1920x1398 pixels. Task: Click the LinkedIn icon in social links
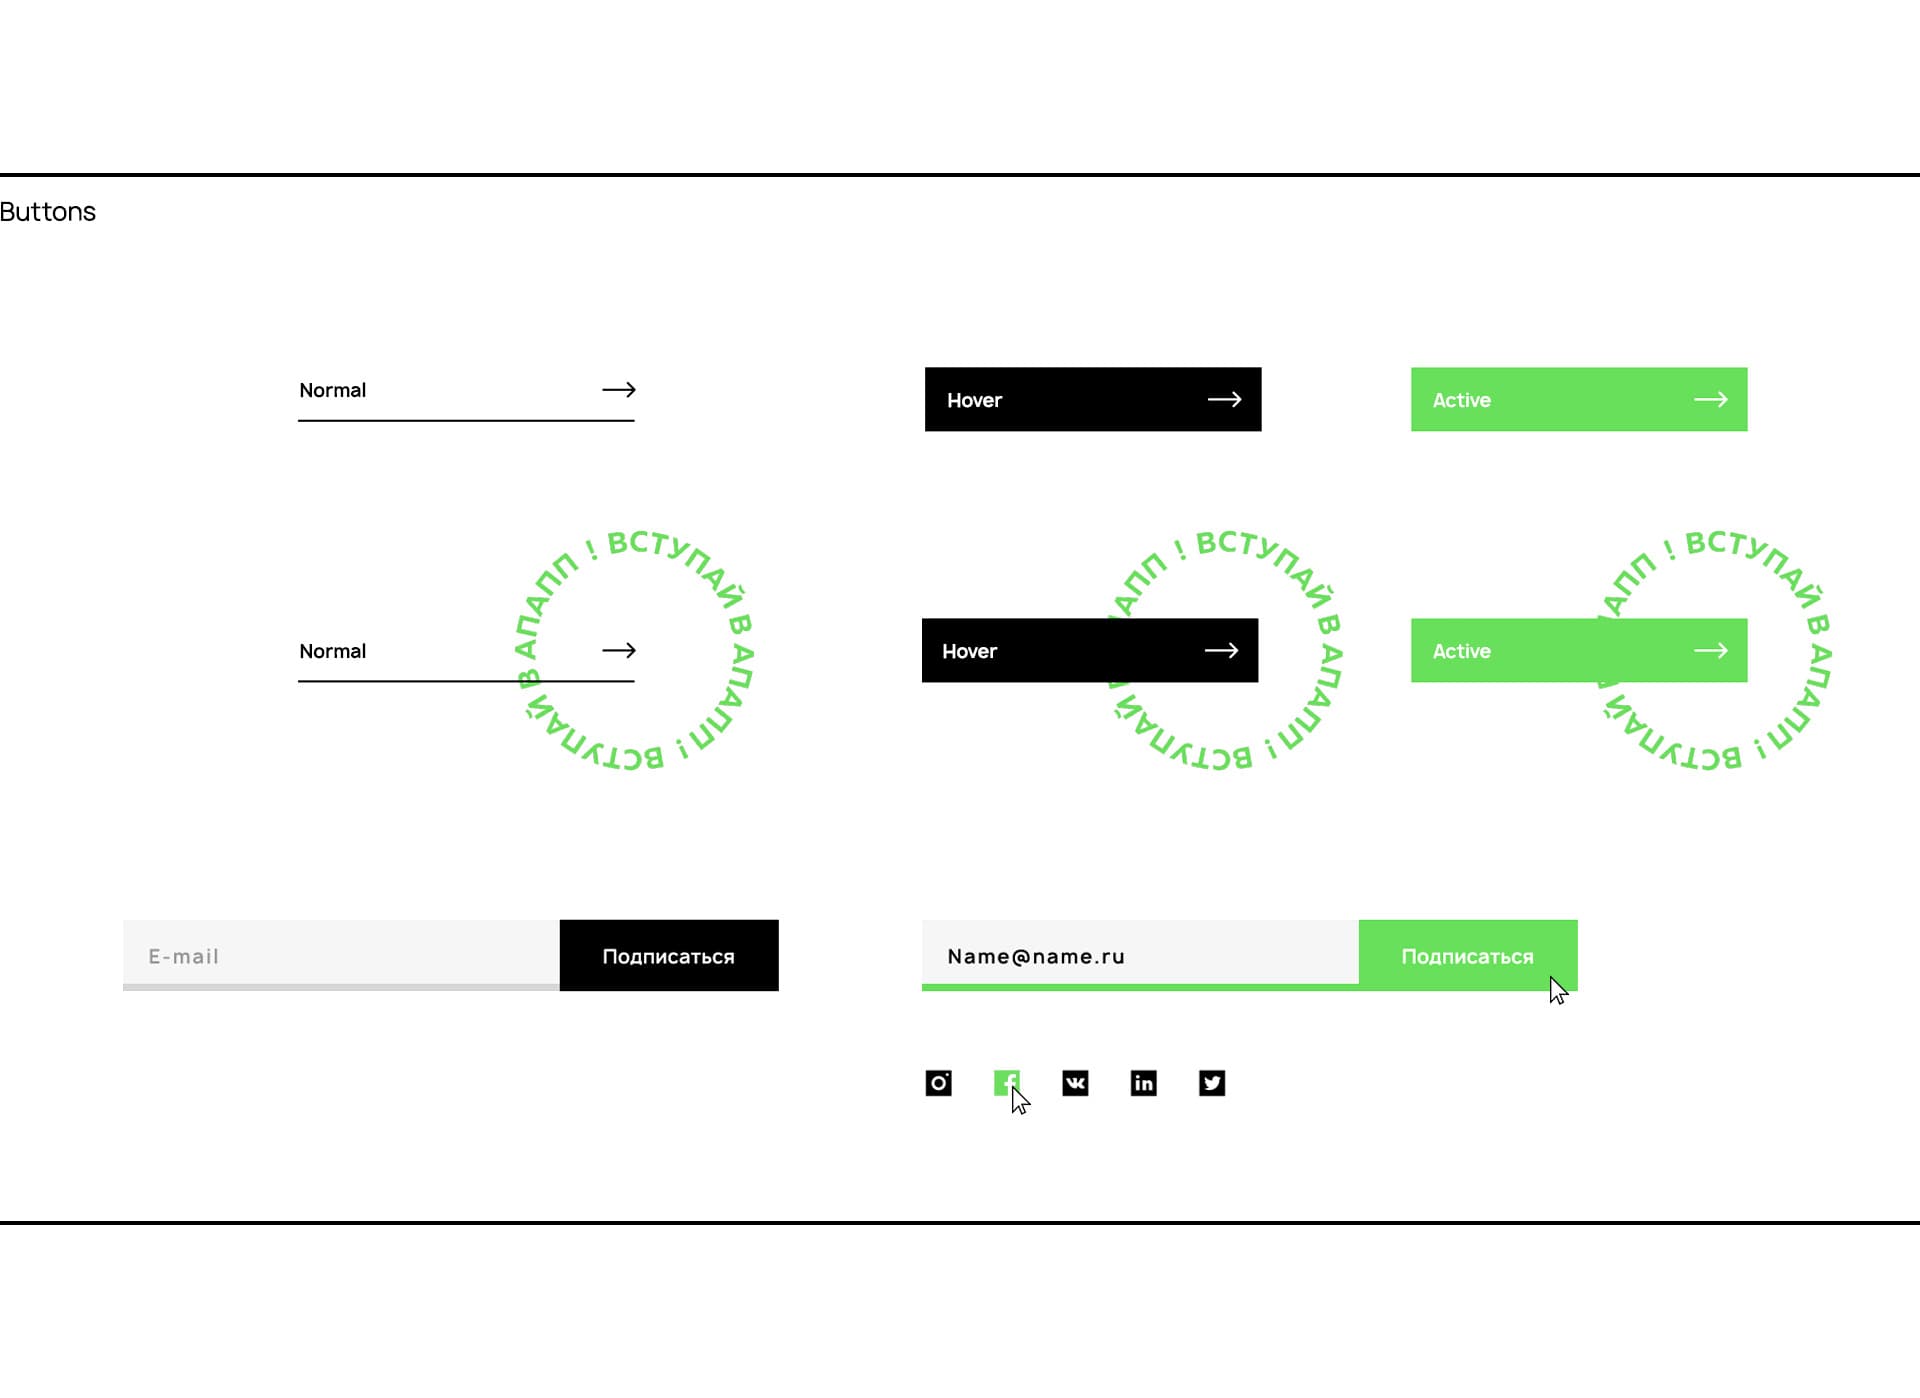tap(1143, 1082)
